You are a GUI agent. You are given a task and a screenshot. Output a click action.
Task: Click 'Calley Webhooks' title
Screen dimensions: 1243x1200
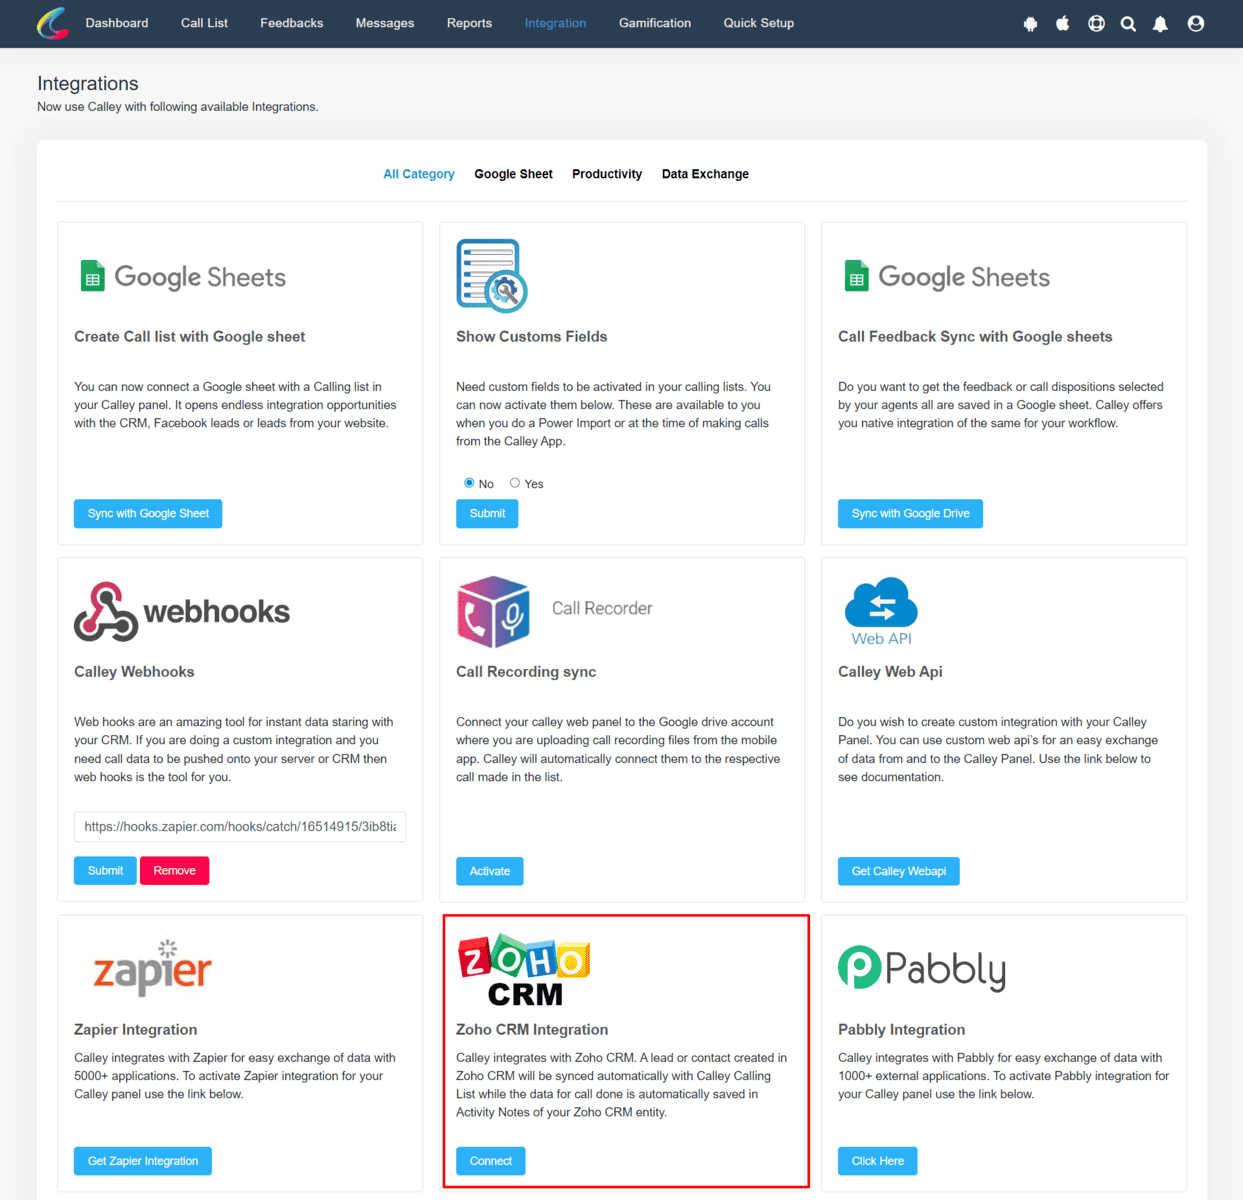coord(134,672)
